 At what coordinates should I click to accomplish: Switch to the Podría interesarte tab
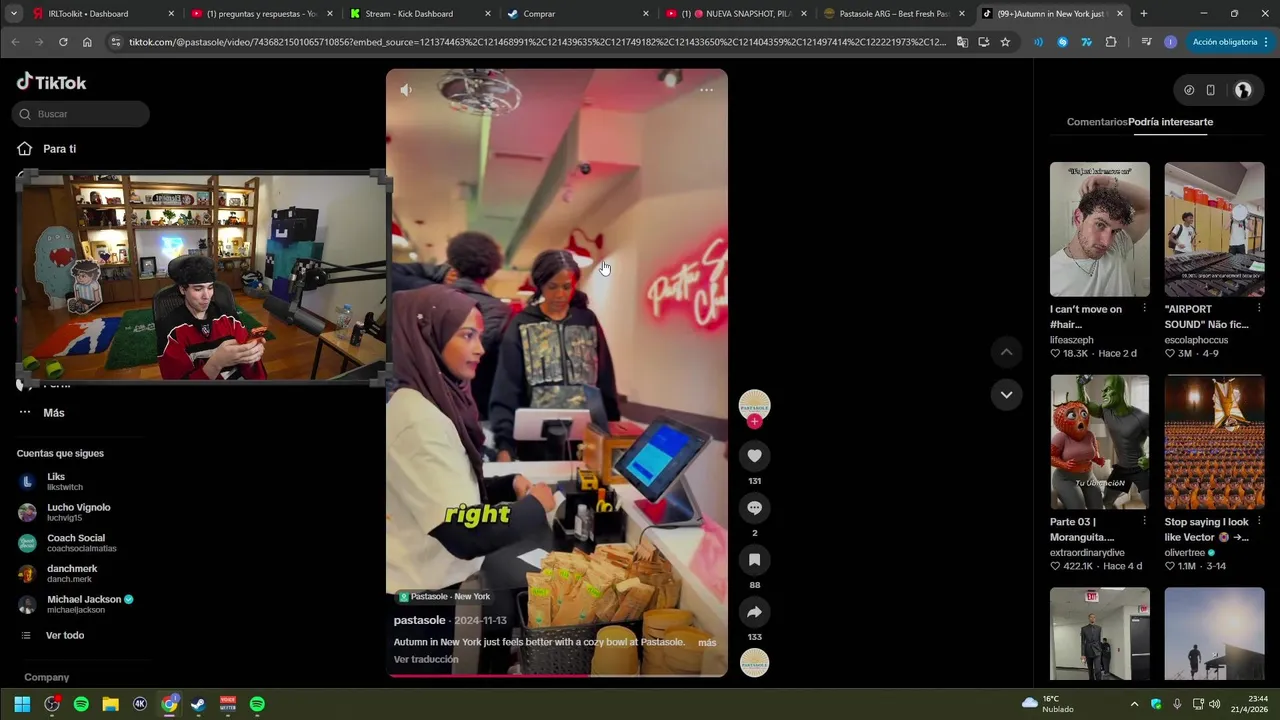click(1171, 122)
